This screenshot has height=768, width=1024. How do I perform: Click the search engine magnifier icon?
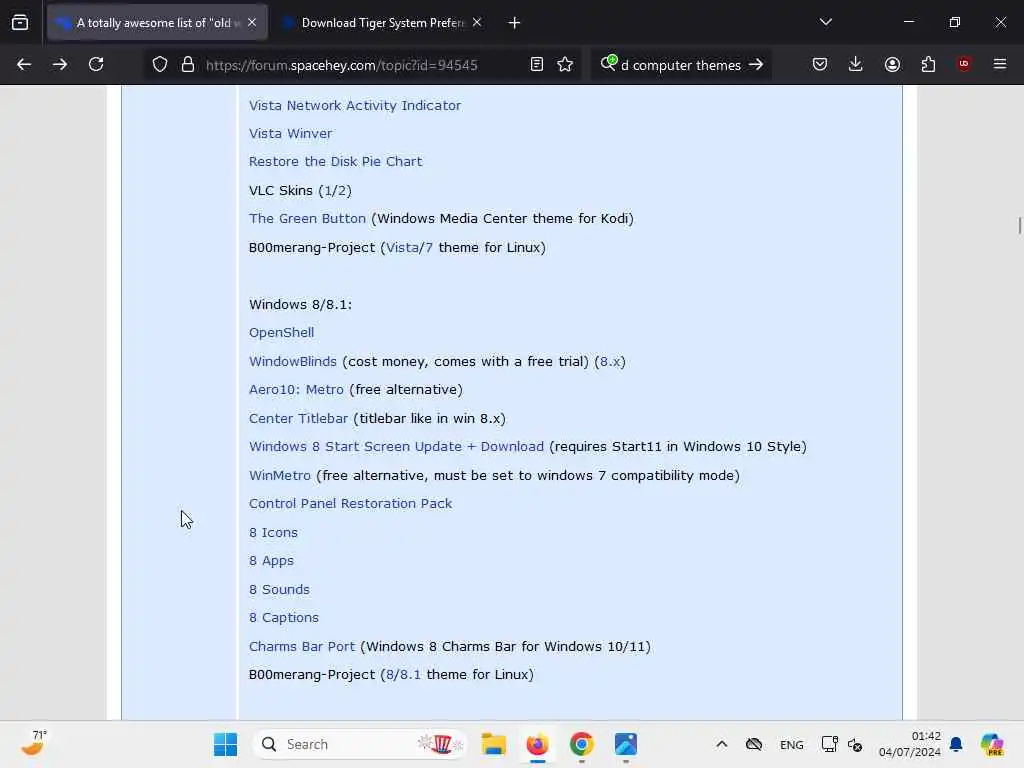pyautogui.click(x=609, y=63)
